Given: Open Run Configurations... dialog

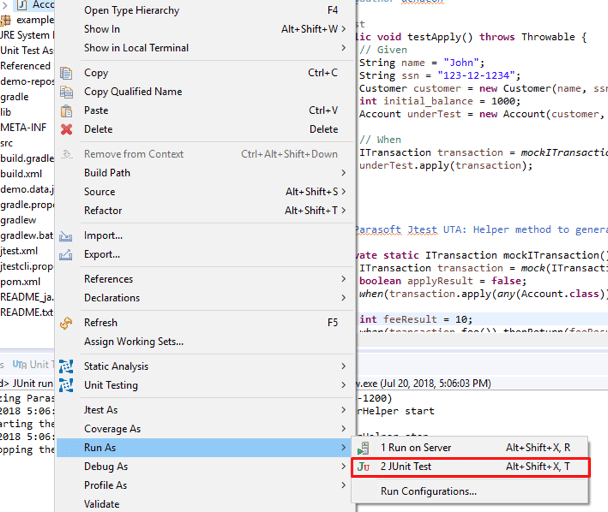Looking at the screenshot, I should pos(428,491).
